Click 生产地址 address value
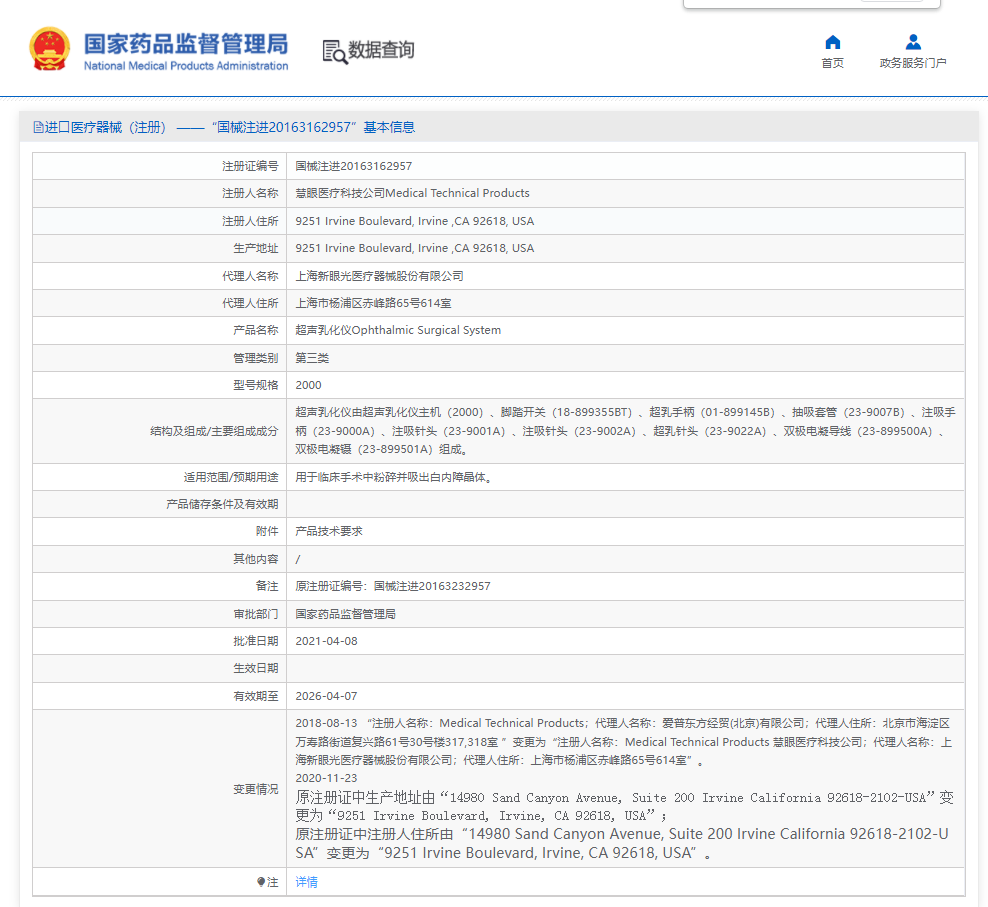Image resolution: width=988 pixels, height=907 pixels. [x=415, y=248]
